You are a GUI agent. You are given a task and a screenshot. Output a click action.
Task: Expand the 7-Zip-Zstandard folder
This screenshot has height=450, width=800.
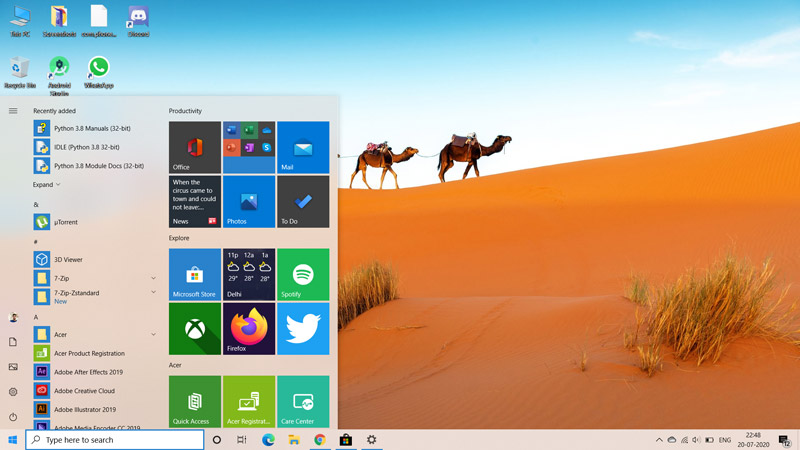(x=154, y=292)
